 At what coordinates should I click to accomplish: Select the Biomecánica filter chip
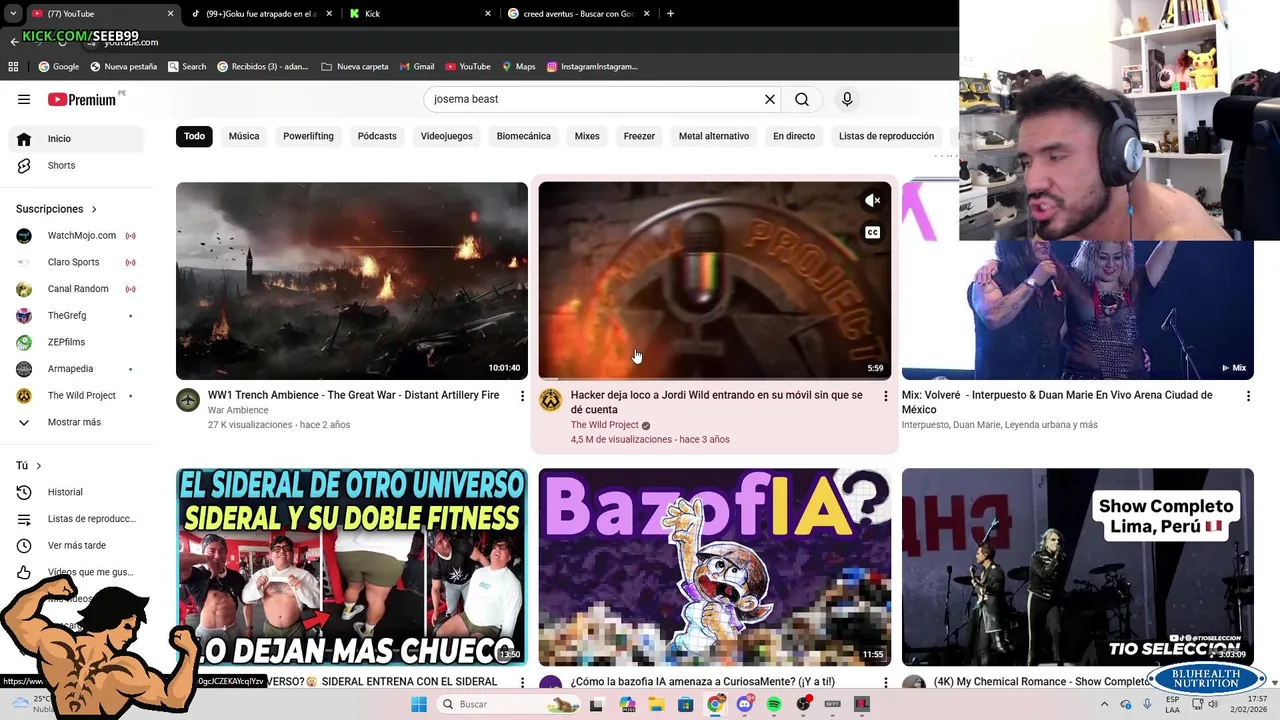524,136
